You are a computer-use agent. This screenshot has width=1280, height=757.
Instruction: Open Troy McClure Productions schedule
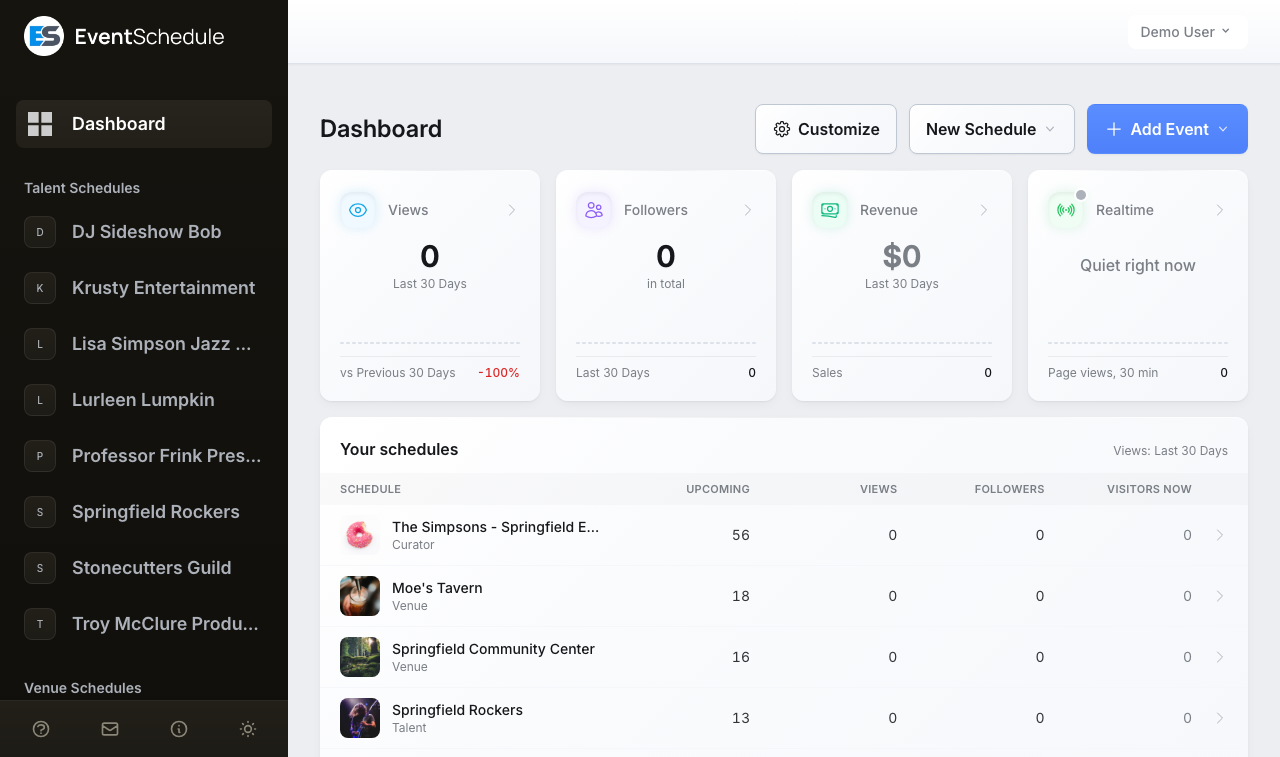144,624
